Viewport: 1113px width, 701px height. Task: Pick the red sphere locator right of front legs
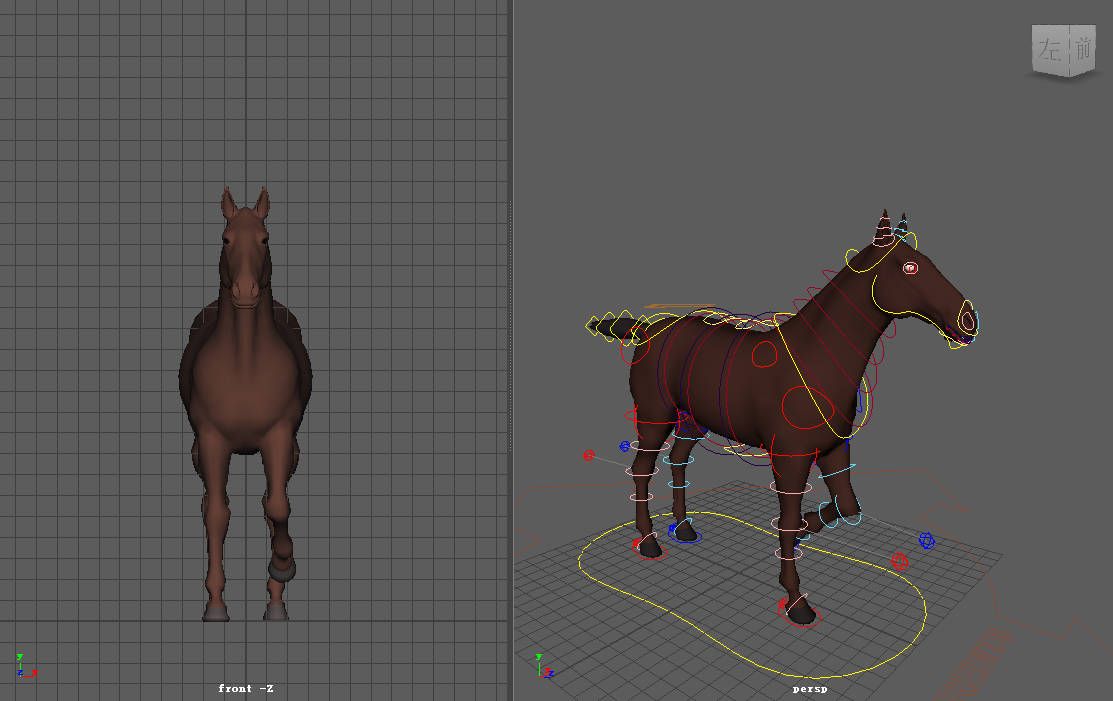click(899, 562)
